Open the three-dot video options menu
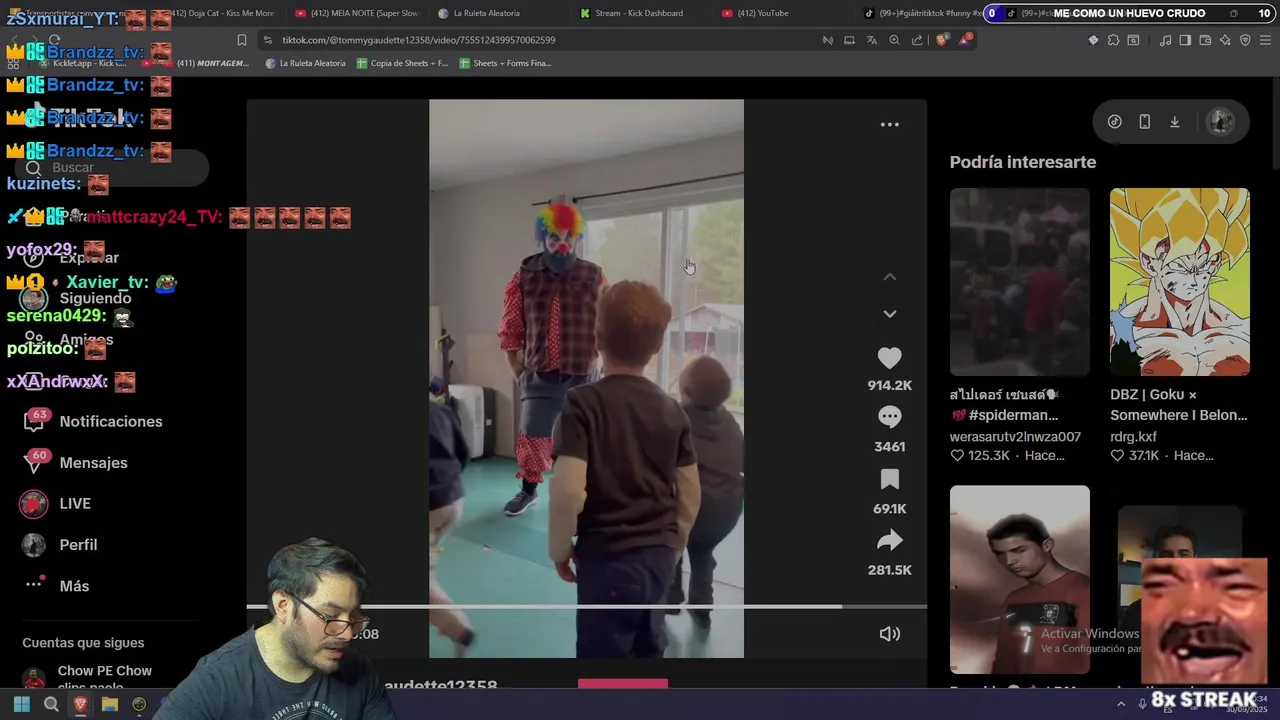 (x=889, y=125)
